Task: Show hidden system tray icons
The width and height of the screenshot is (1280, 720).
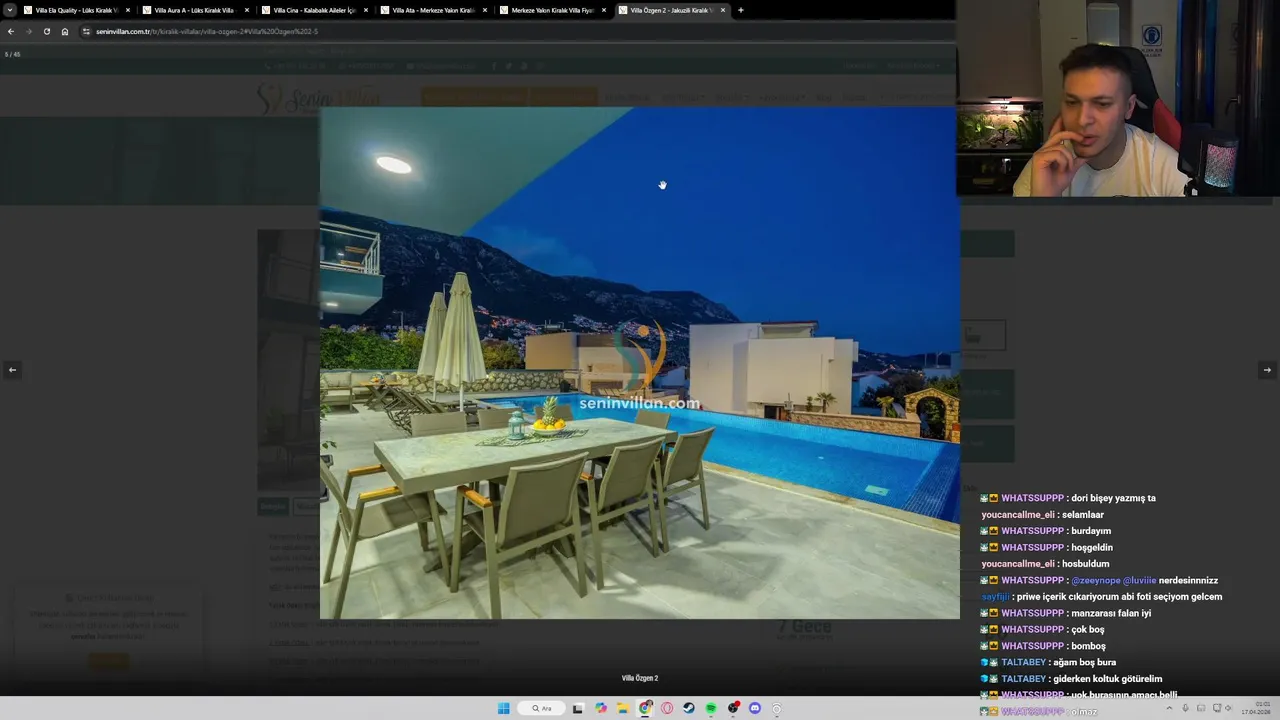Action: (1169, 709)
